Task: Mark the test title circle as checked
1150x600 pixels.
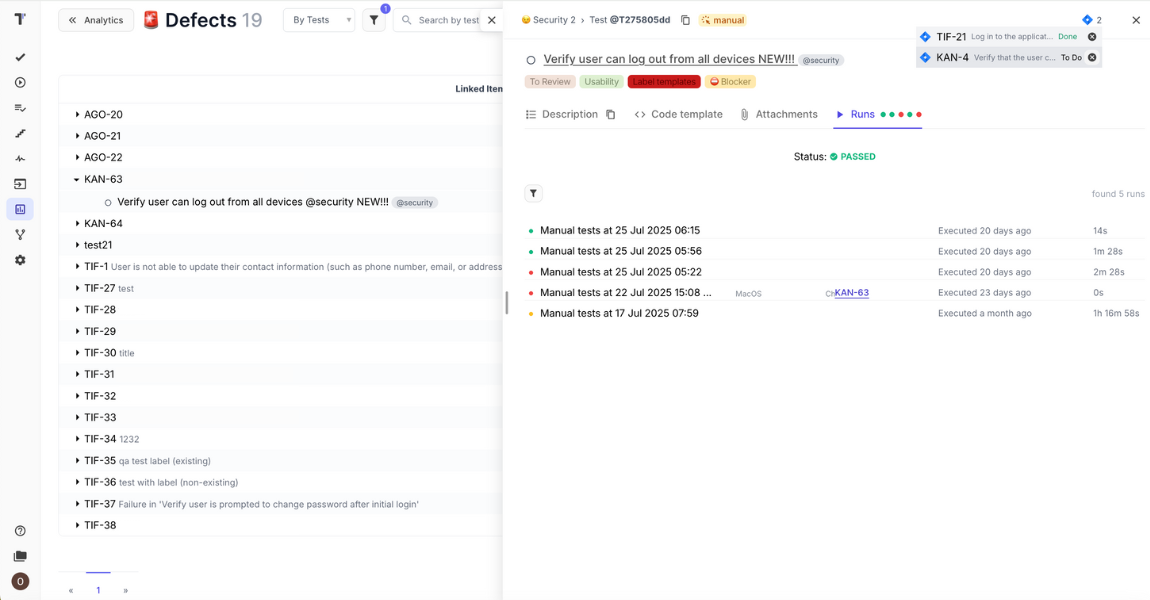Action: pyautogui.click(x=530, y=60)
